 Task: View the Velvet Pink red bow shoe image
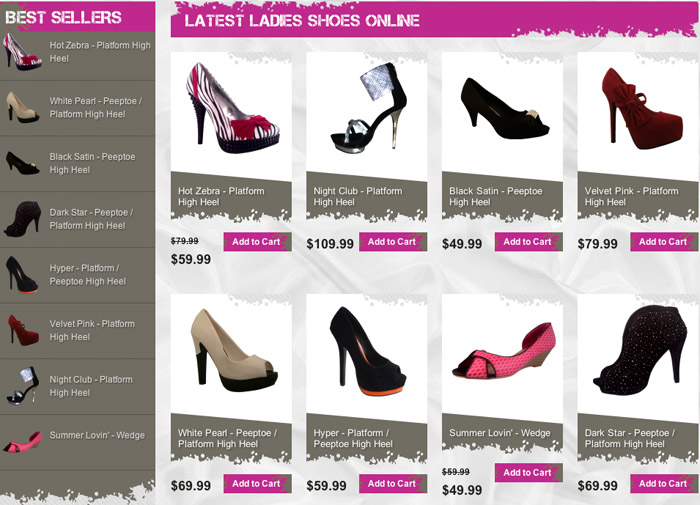click(x=642, y=109)
